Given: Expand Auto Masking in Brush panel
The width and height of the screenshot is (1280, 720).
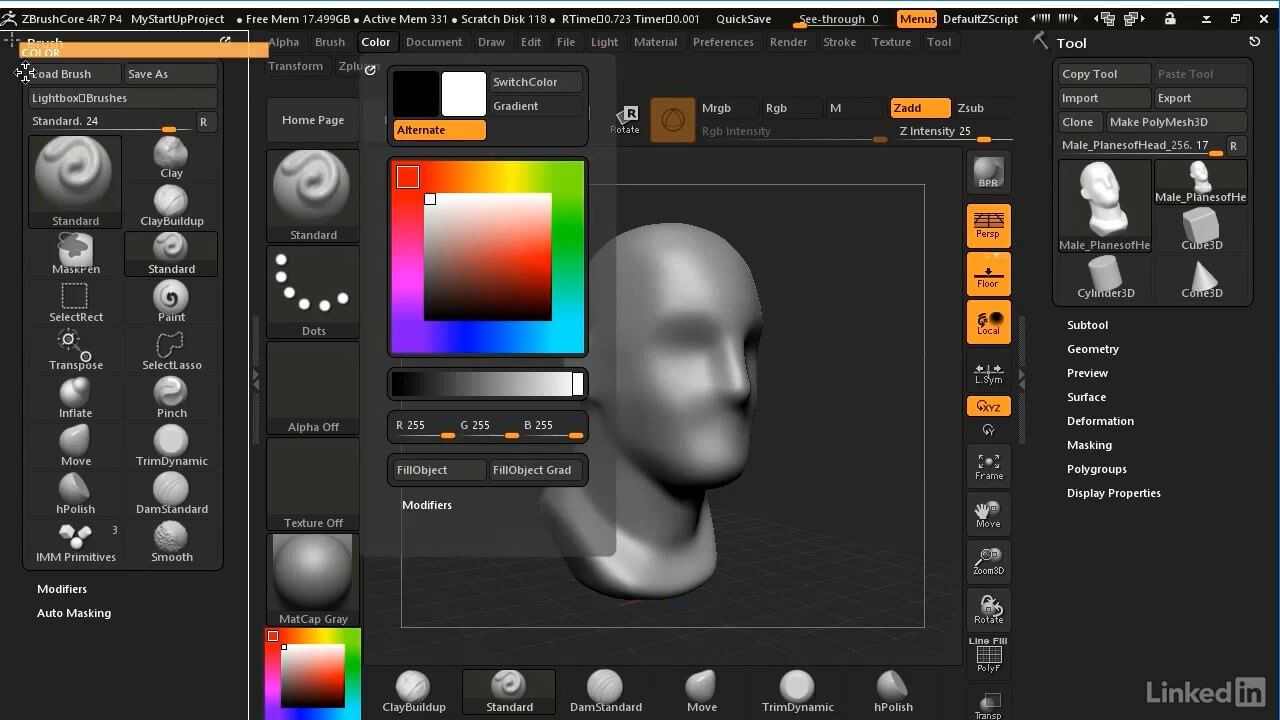Looking at the screenshot, I should [74, 613].
